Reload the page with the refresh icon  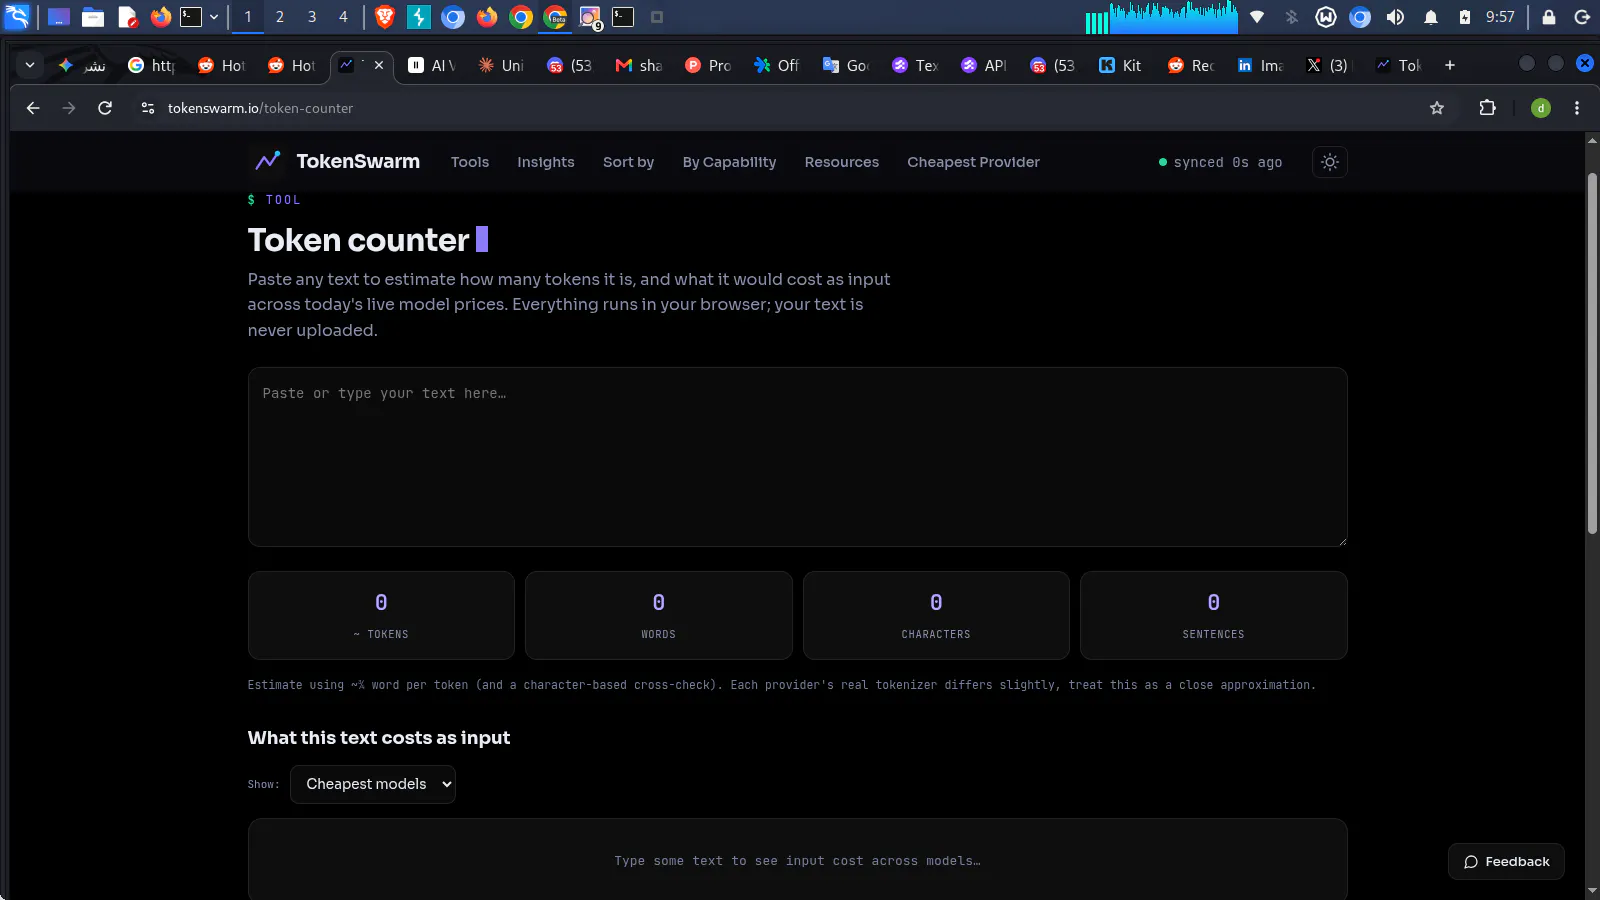pyautogui.click(x=105, y=108)
